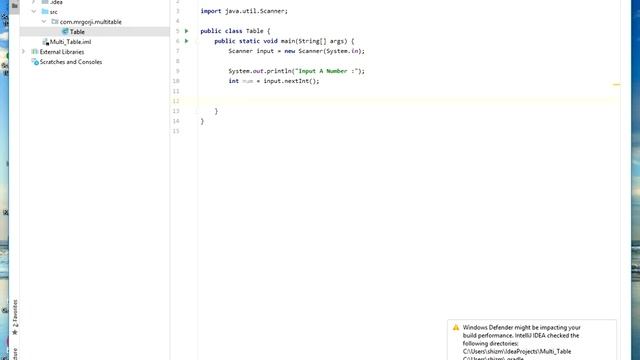Collapse the com.mrgorji.multitable package chevron
640x360 pixels.
tap(44, 22)
